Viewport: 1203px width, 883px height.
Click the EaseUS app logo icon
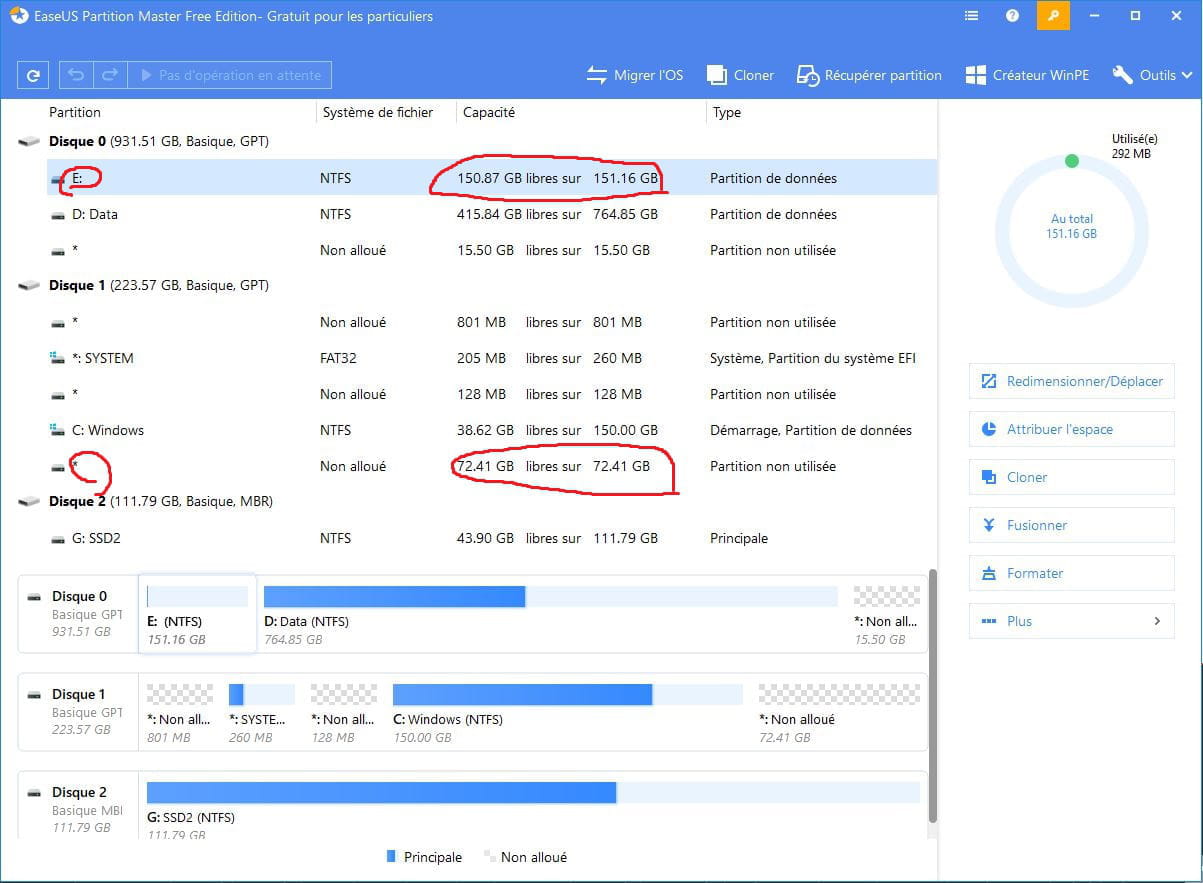(17, 16)
